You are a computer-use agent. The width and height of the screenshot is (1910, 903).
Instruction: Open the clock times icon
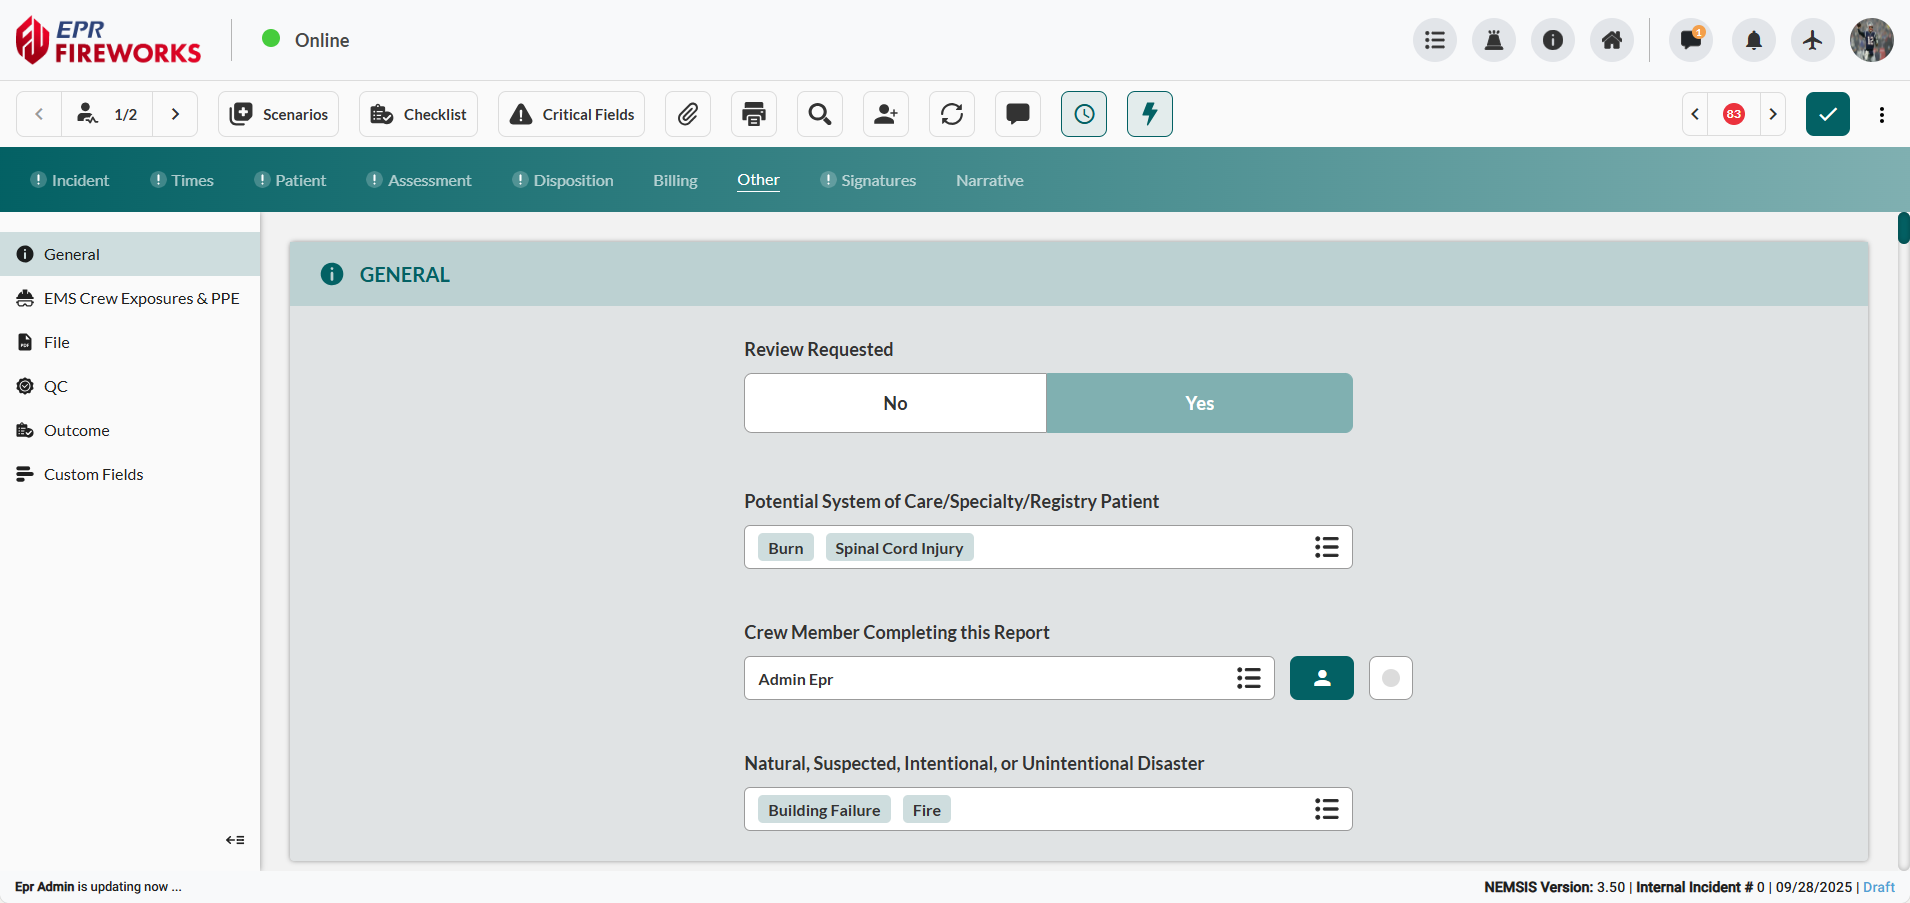click(1084, 114)
